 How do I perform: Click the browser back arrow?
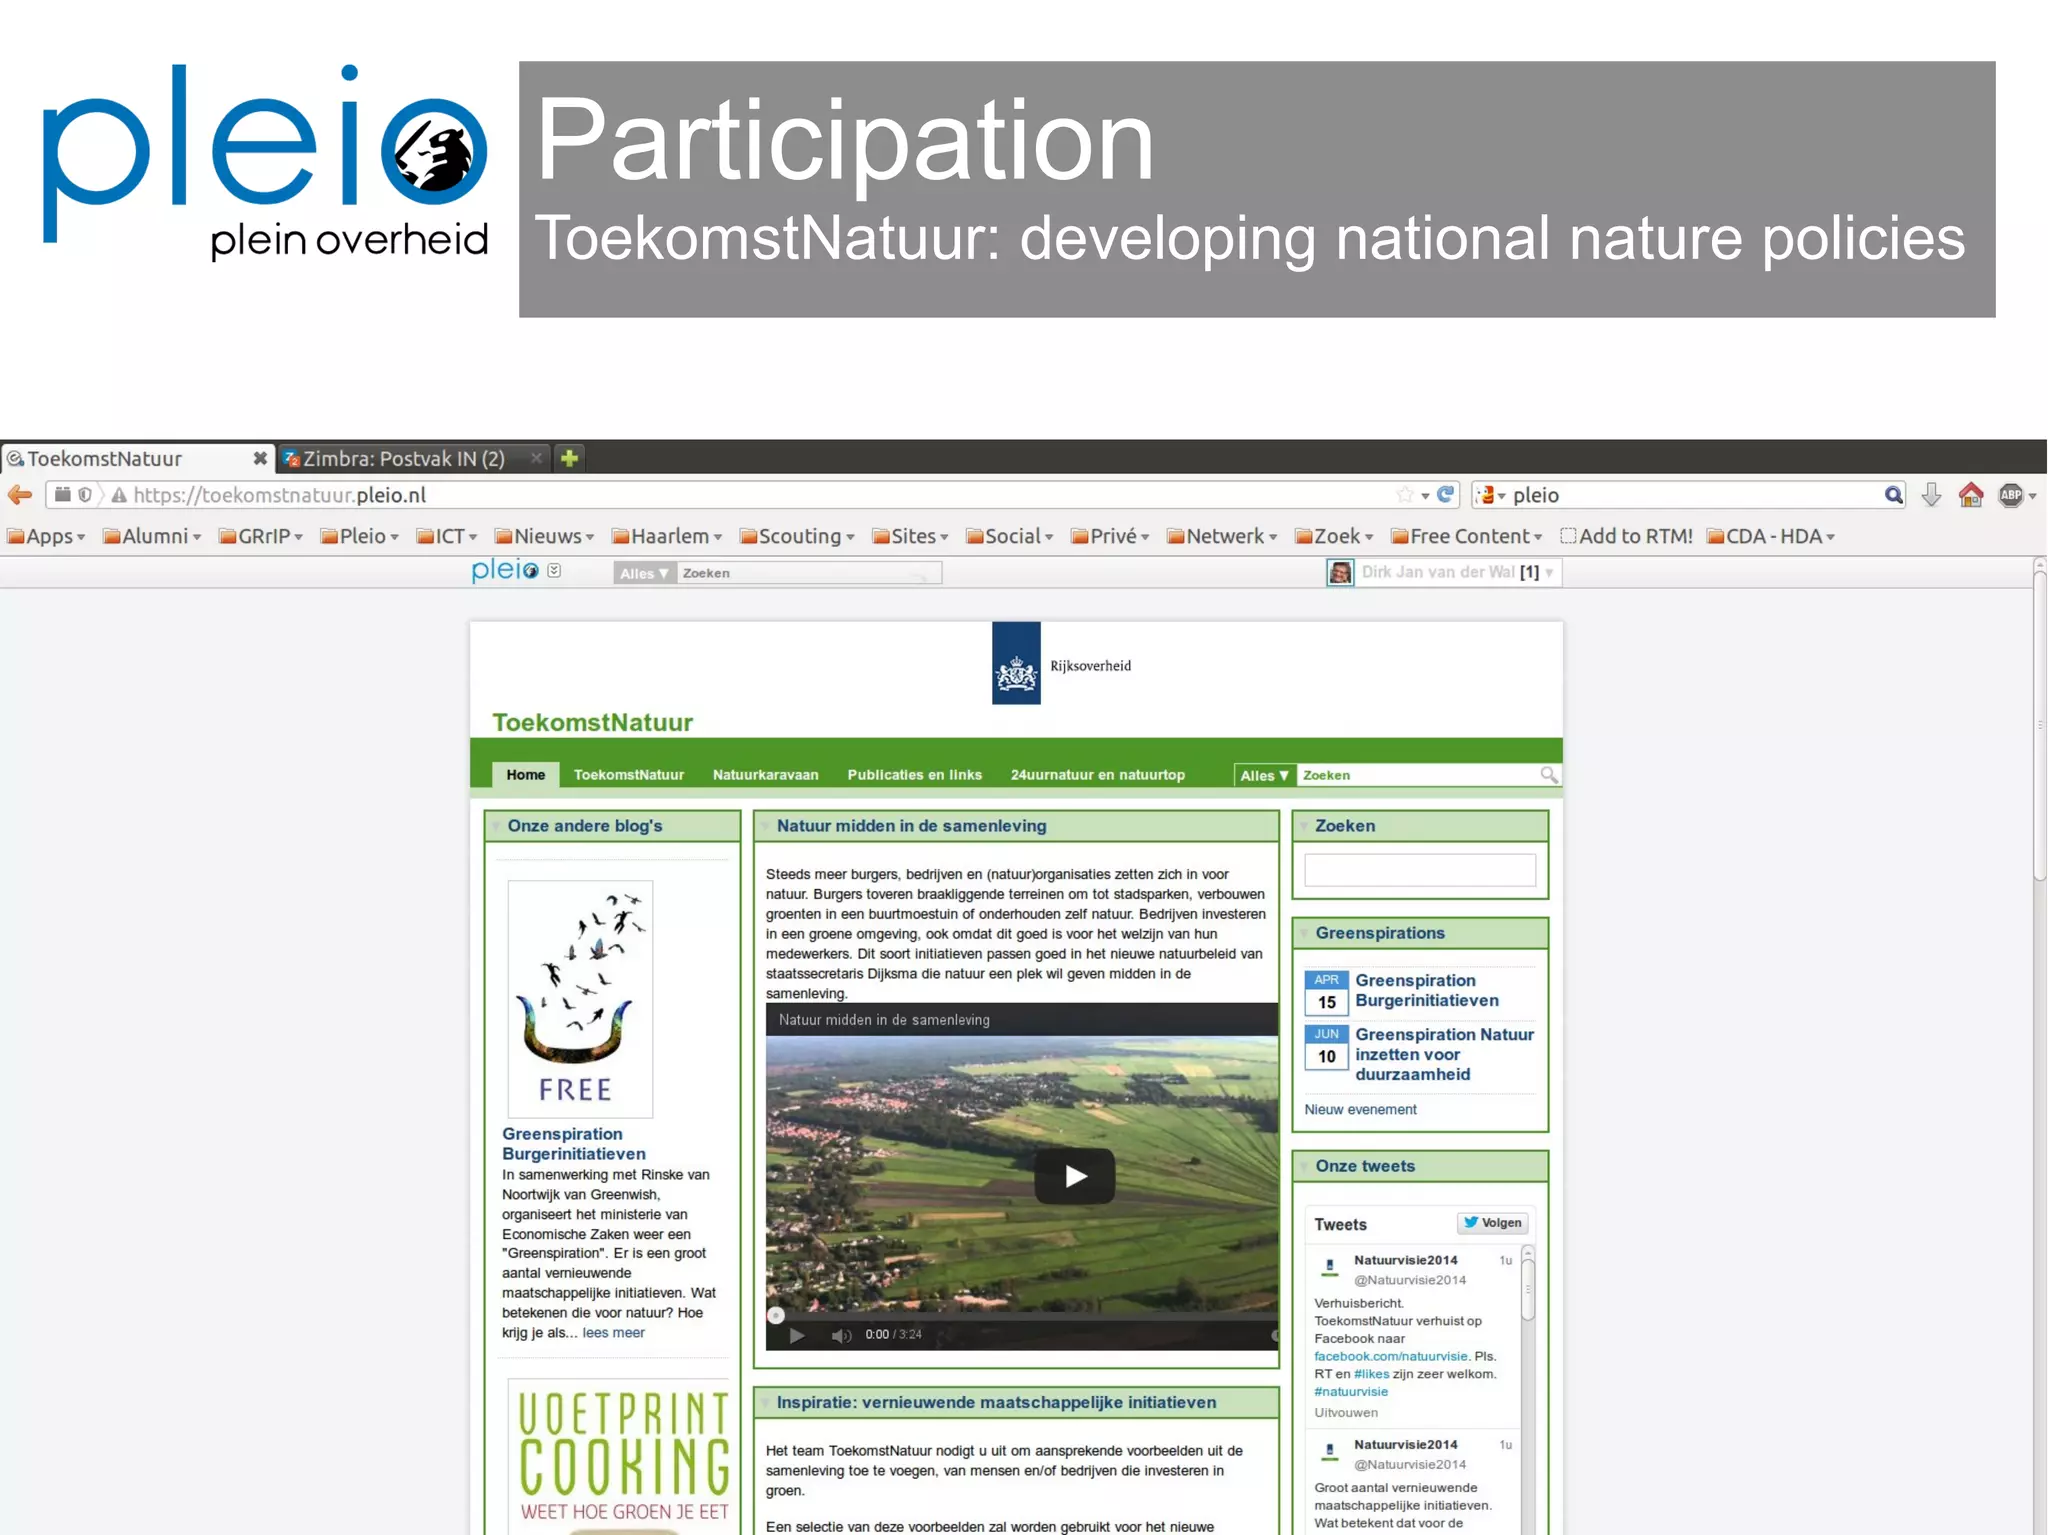coord(19,495)
